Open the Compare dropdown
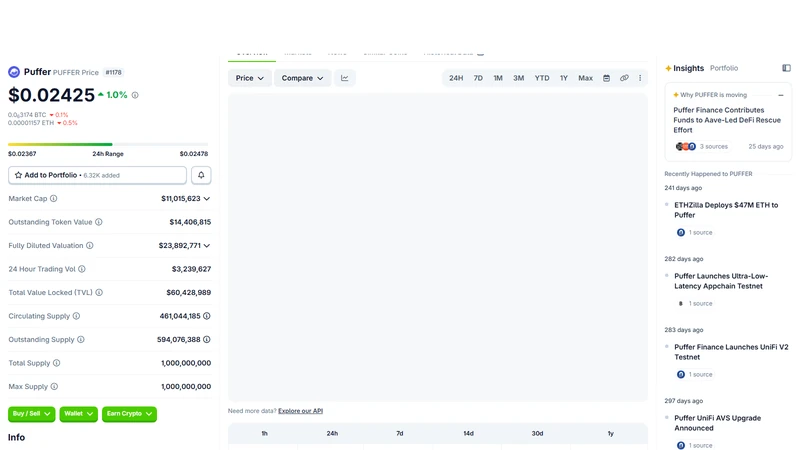800x450 pixels. [303, 78]
